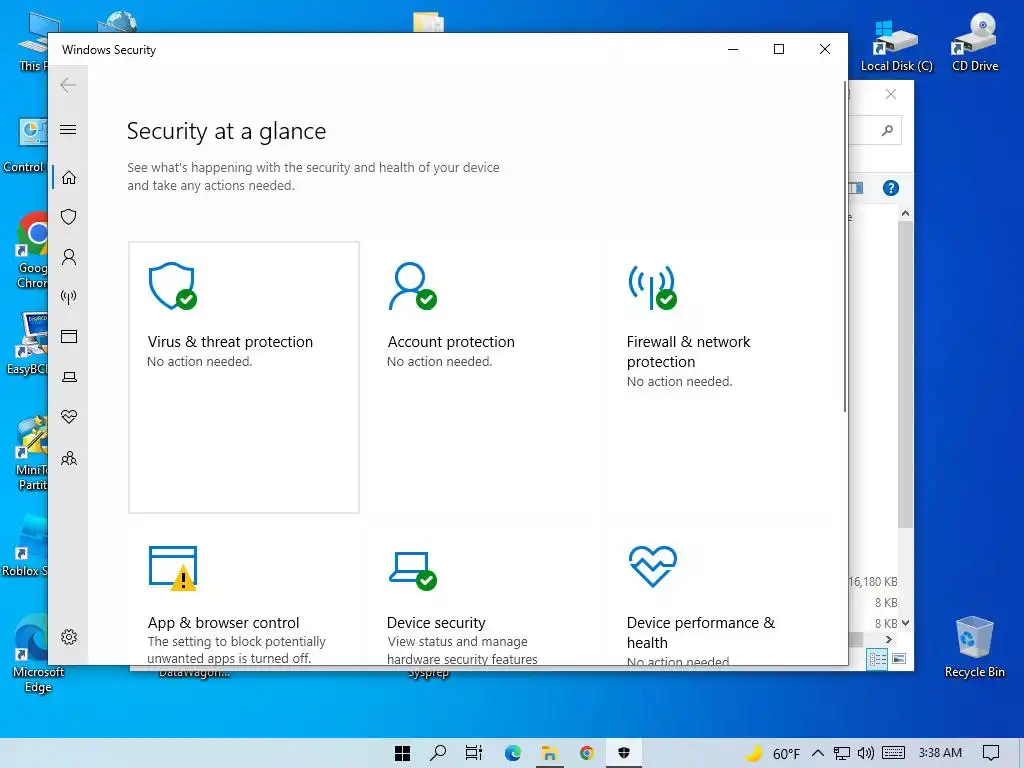Open Device performance heart icon in sidebar
The width and height of the screenshot is (1024, 768).
pyautogui.click(x=69, y=417)
